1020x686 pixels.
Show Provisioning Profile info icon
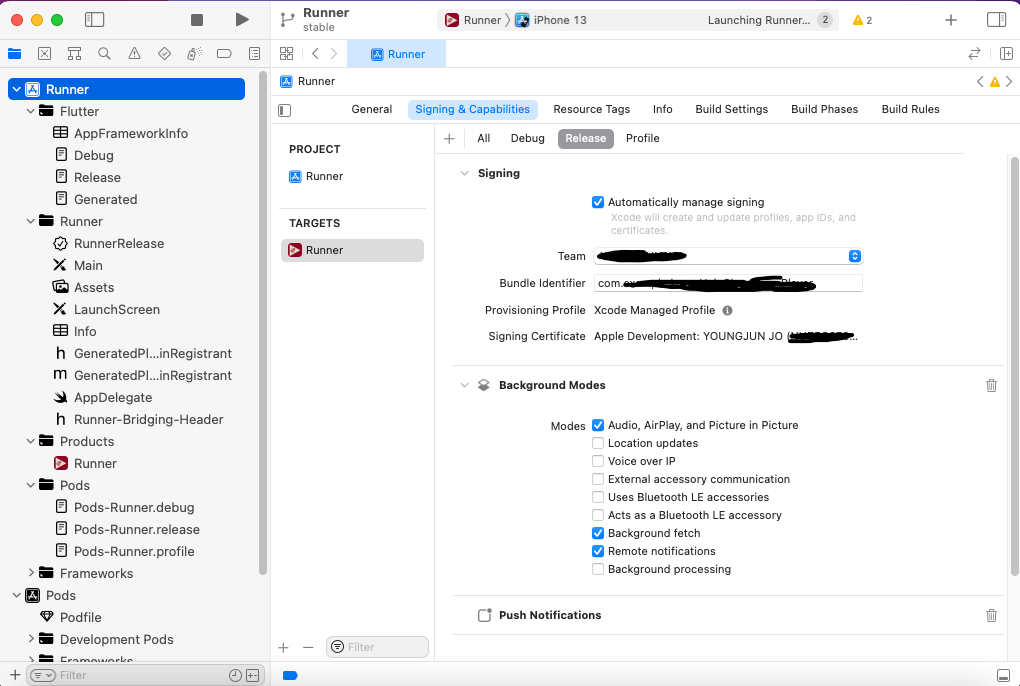(727, 310)
